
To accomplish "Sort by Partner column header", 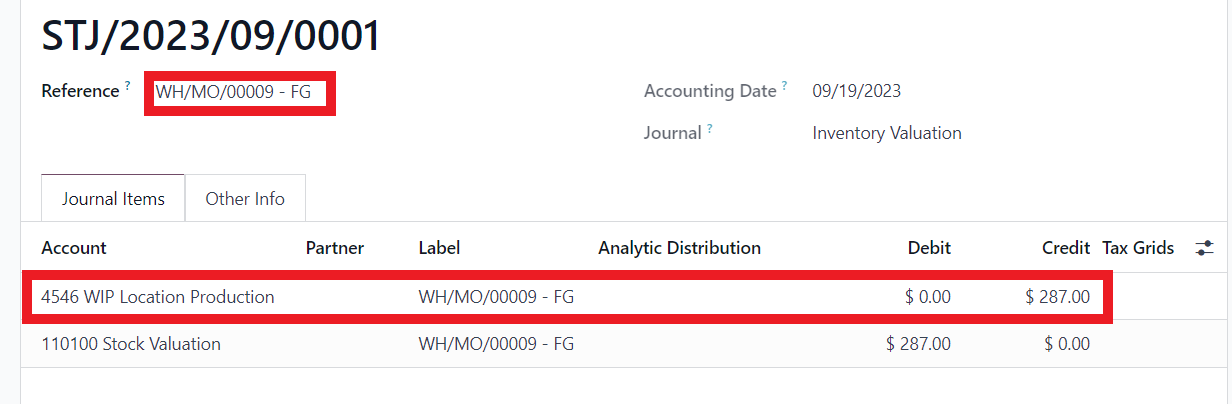I will pyautogui.click(x=335, y=248).
